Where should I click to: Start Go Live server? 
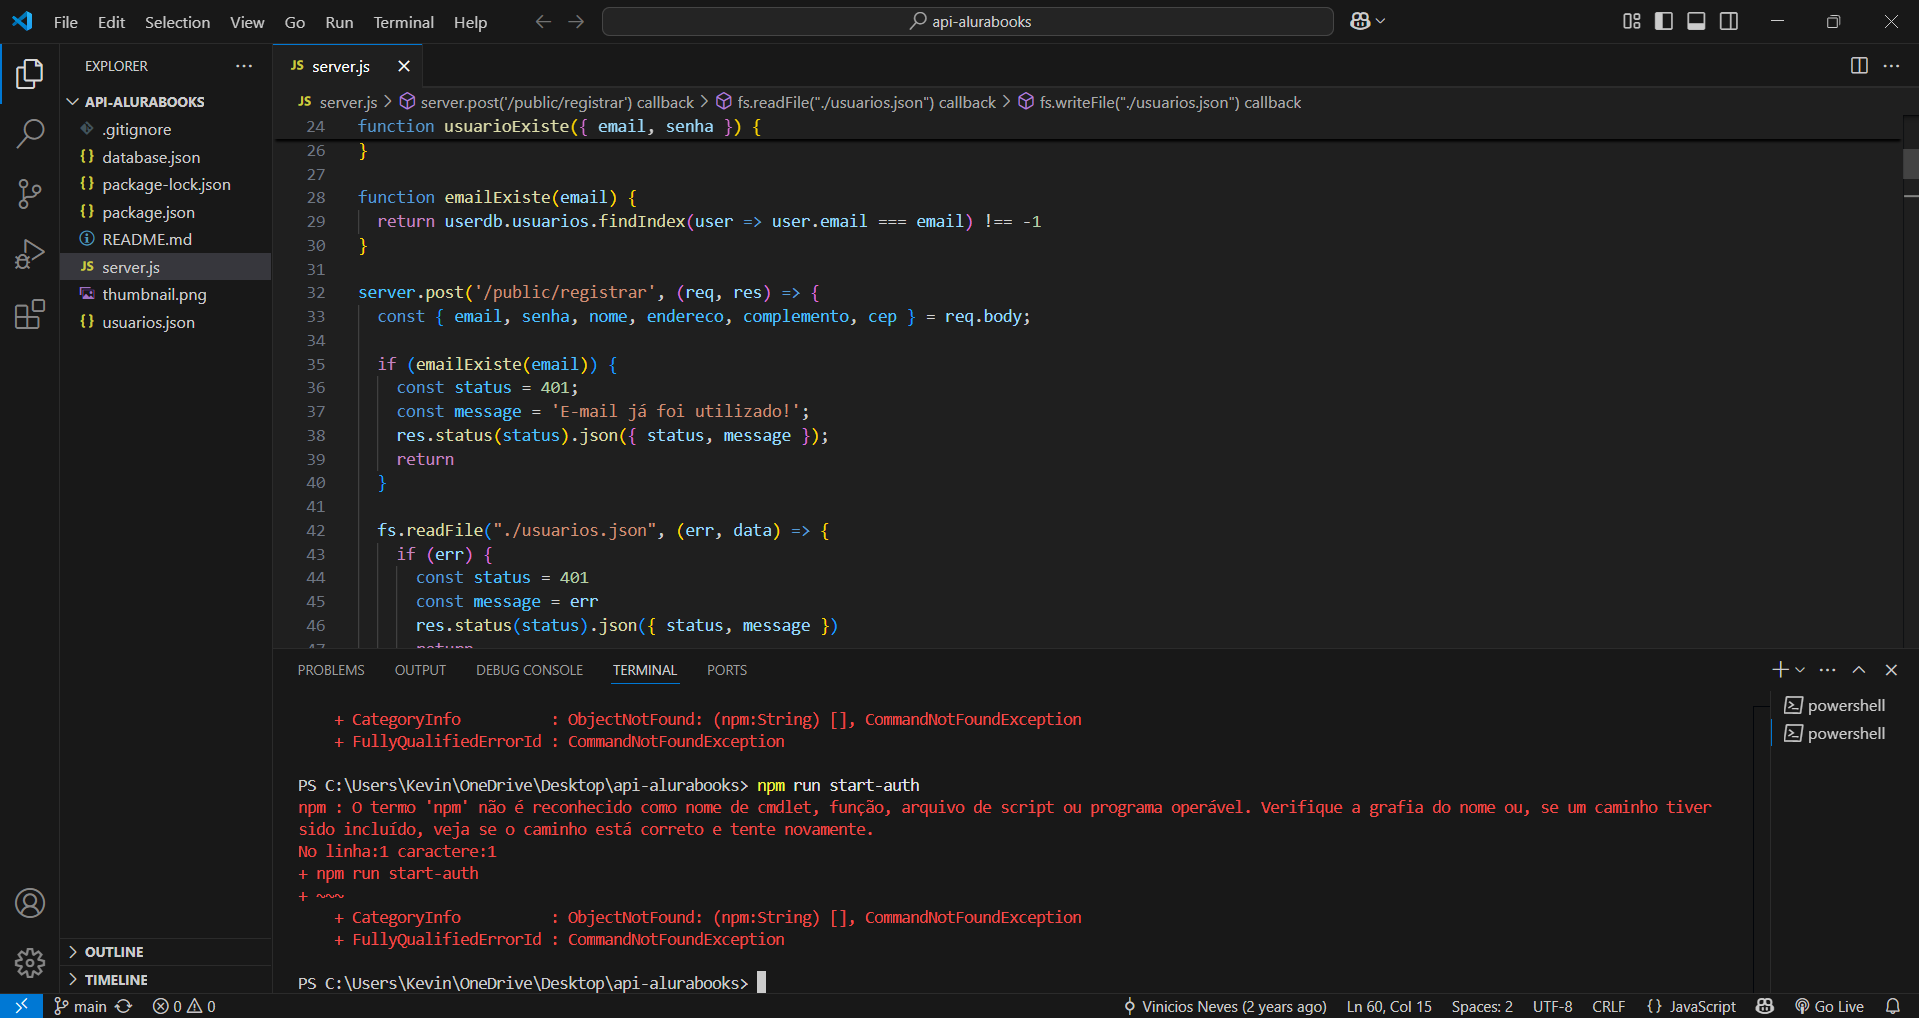1830,1006
